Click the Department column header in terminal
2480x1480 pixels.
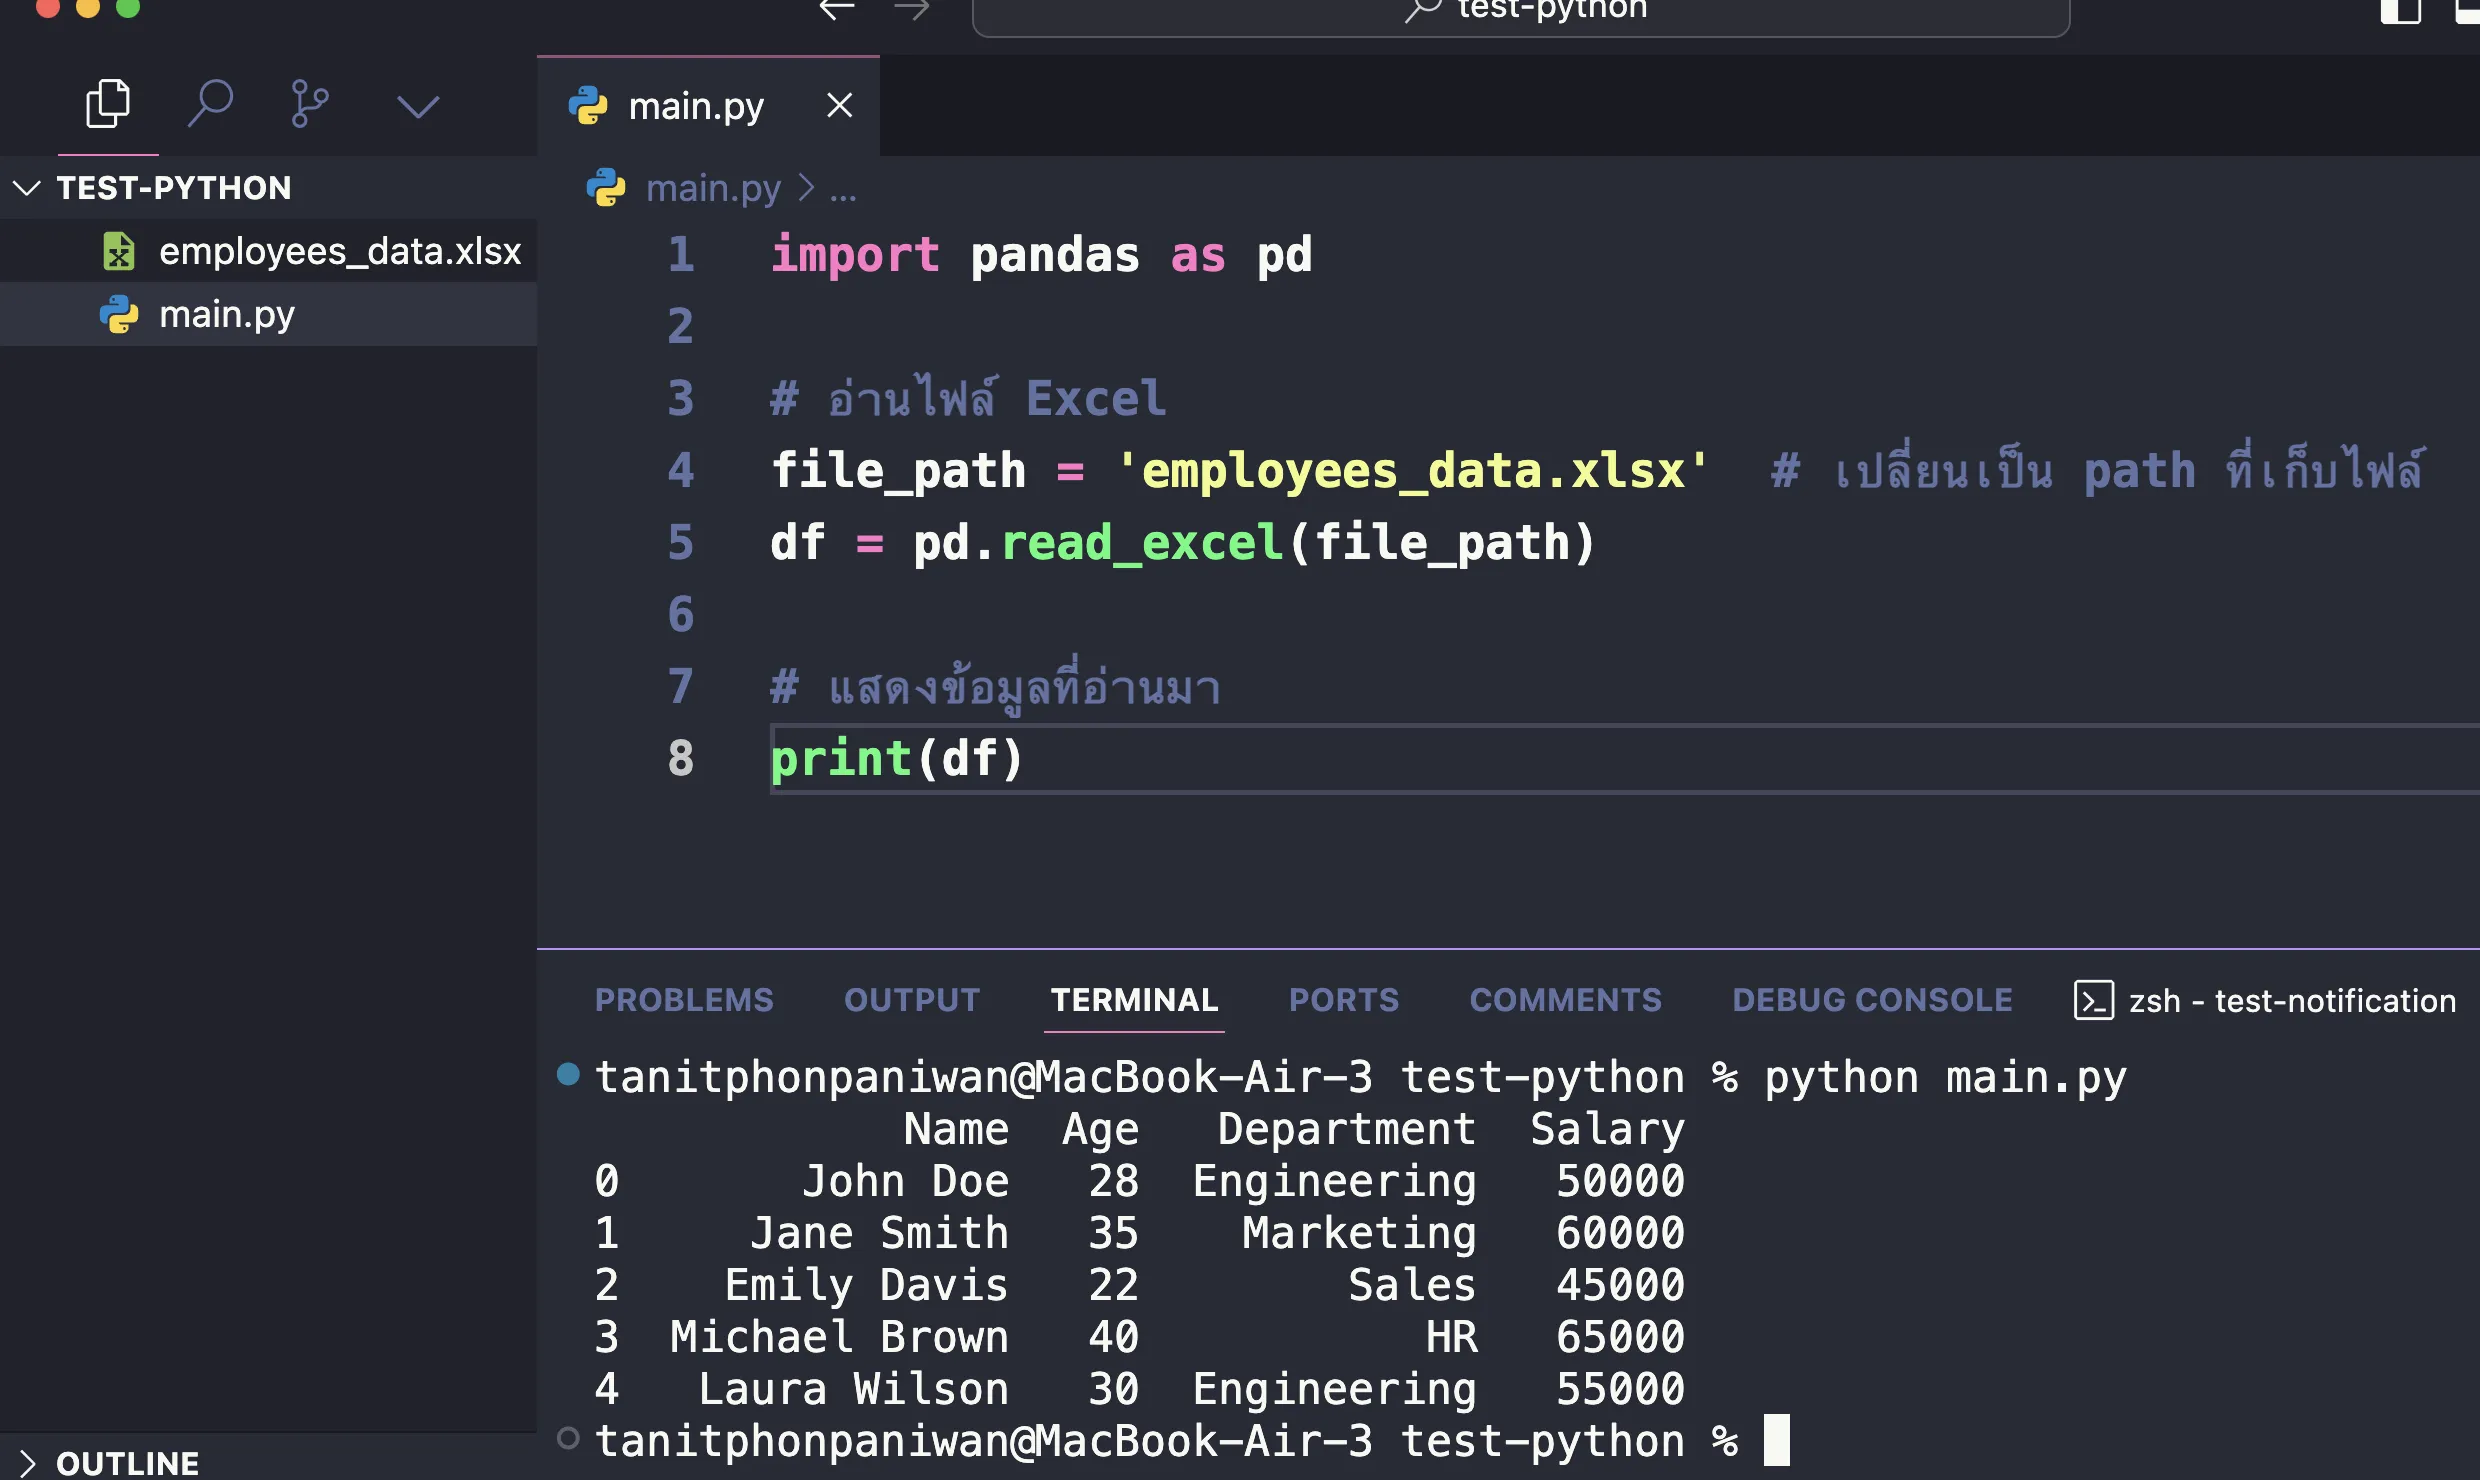click(x=1346, y=1130)
